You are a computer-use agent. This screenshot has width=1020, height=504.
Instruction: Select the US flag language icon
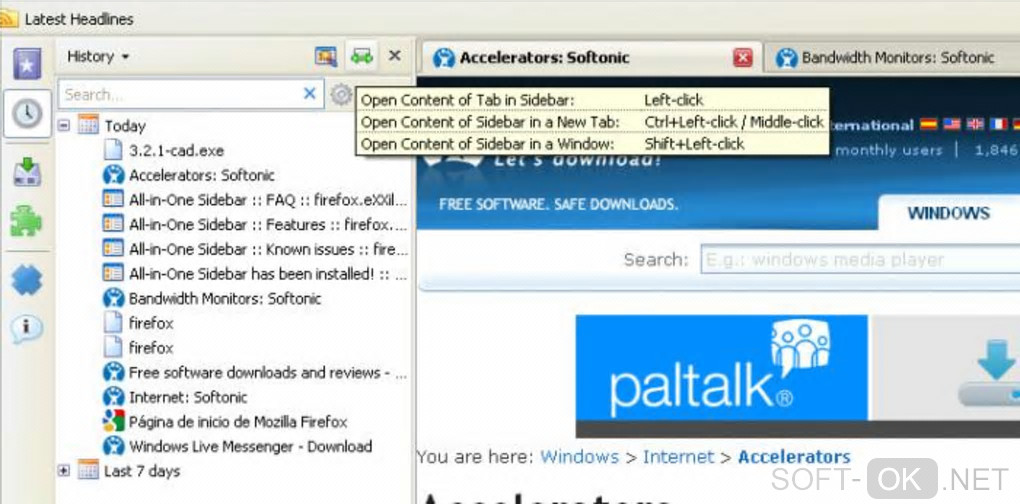coord(952,124)
